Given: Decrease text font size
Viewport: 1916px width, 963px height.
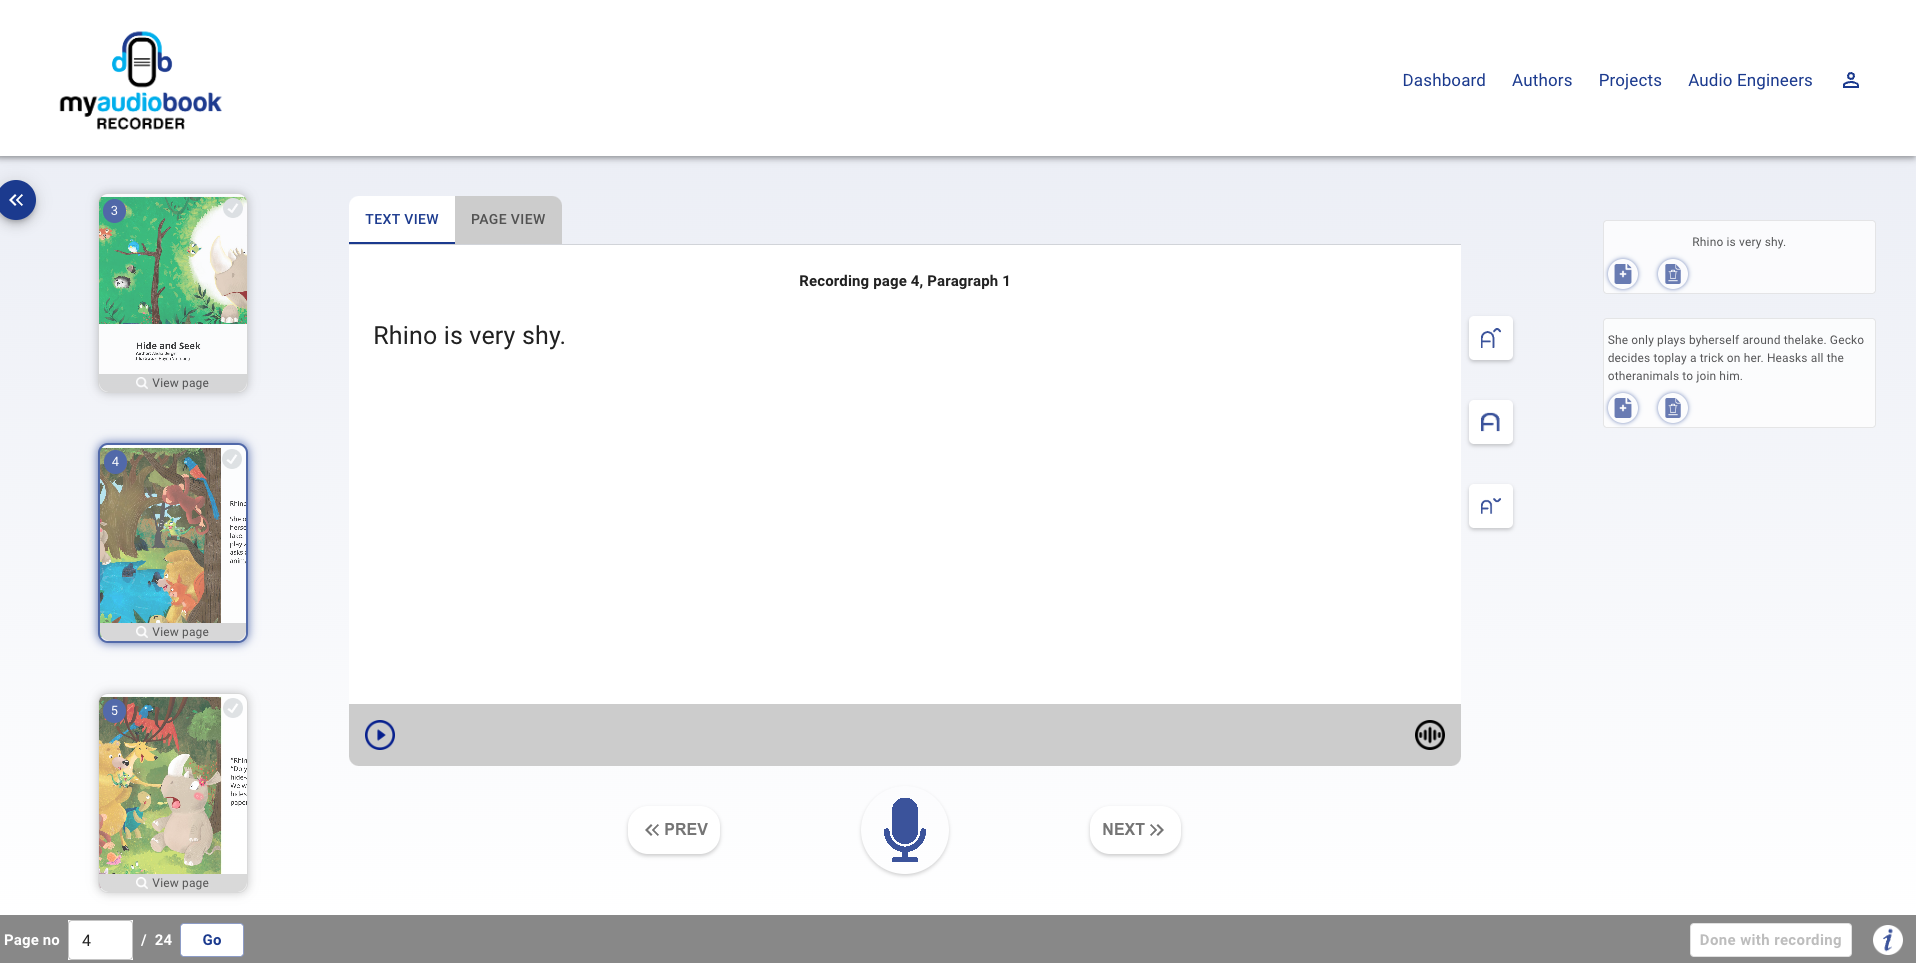Looking at the screenshot, I should click(x=1490, y=506).
